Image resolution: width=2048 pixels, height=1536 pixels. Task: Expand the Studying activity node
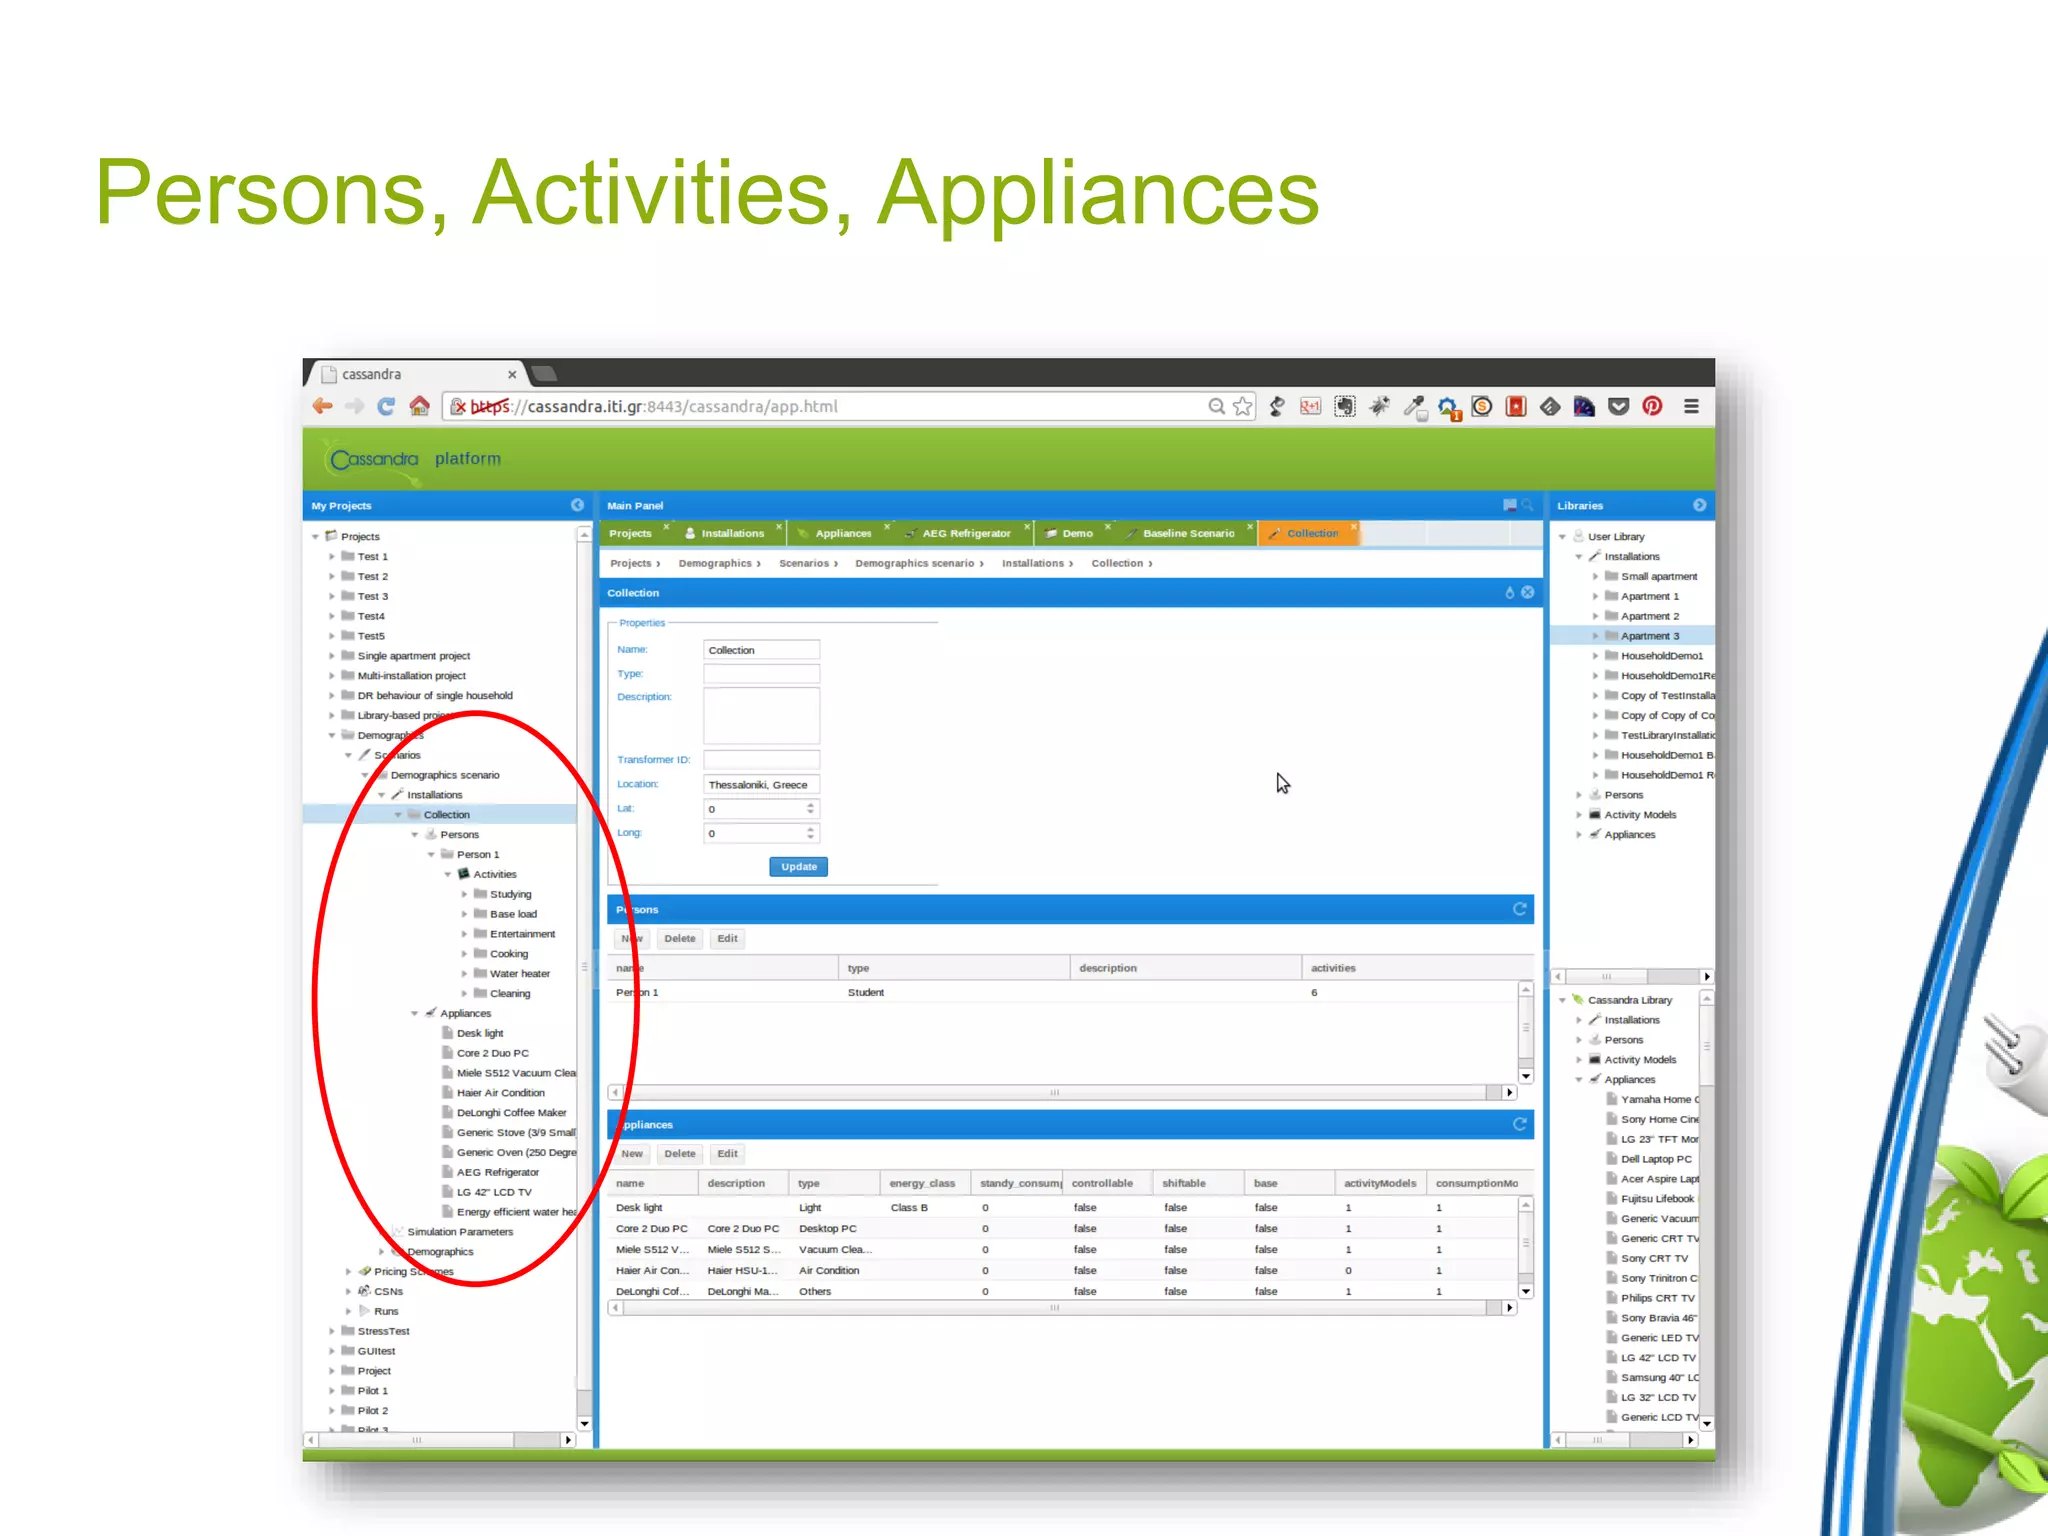click(x=464, y=894)
